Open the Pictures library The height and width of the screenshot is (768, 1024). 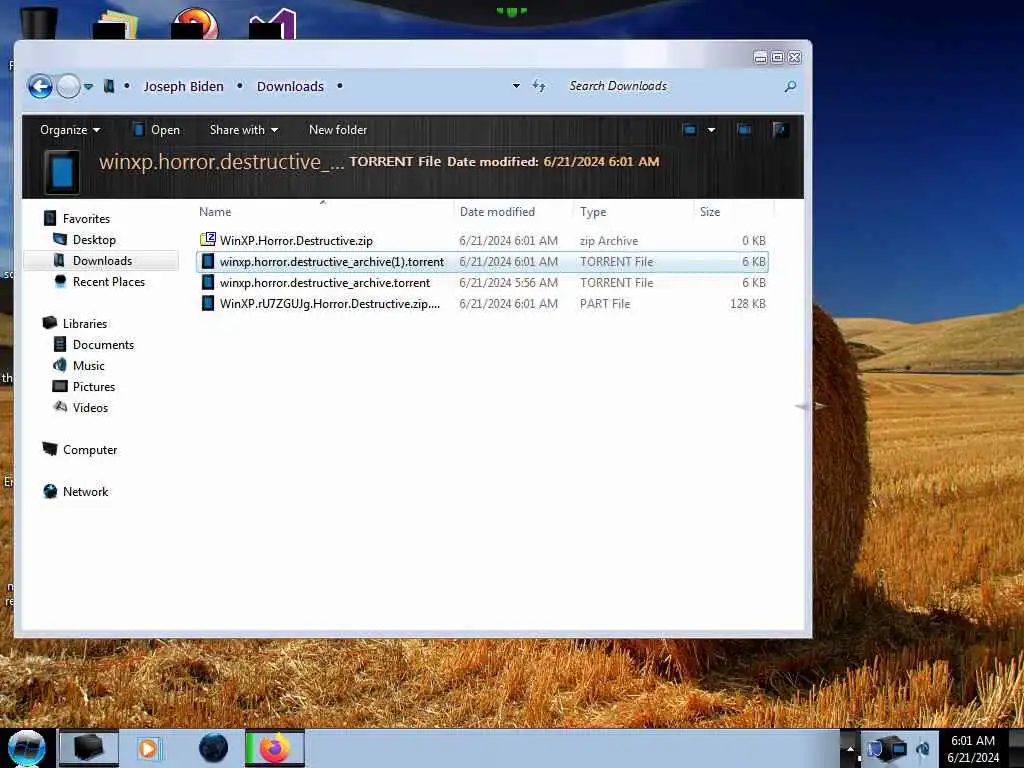(x=84, y=386)
